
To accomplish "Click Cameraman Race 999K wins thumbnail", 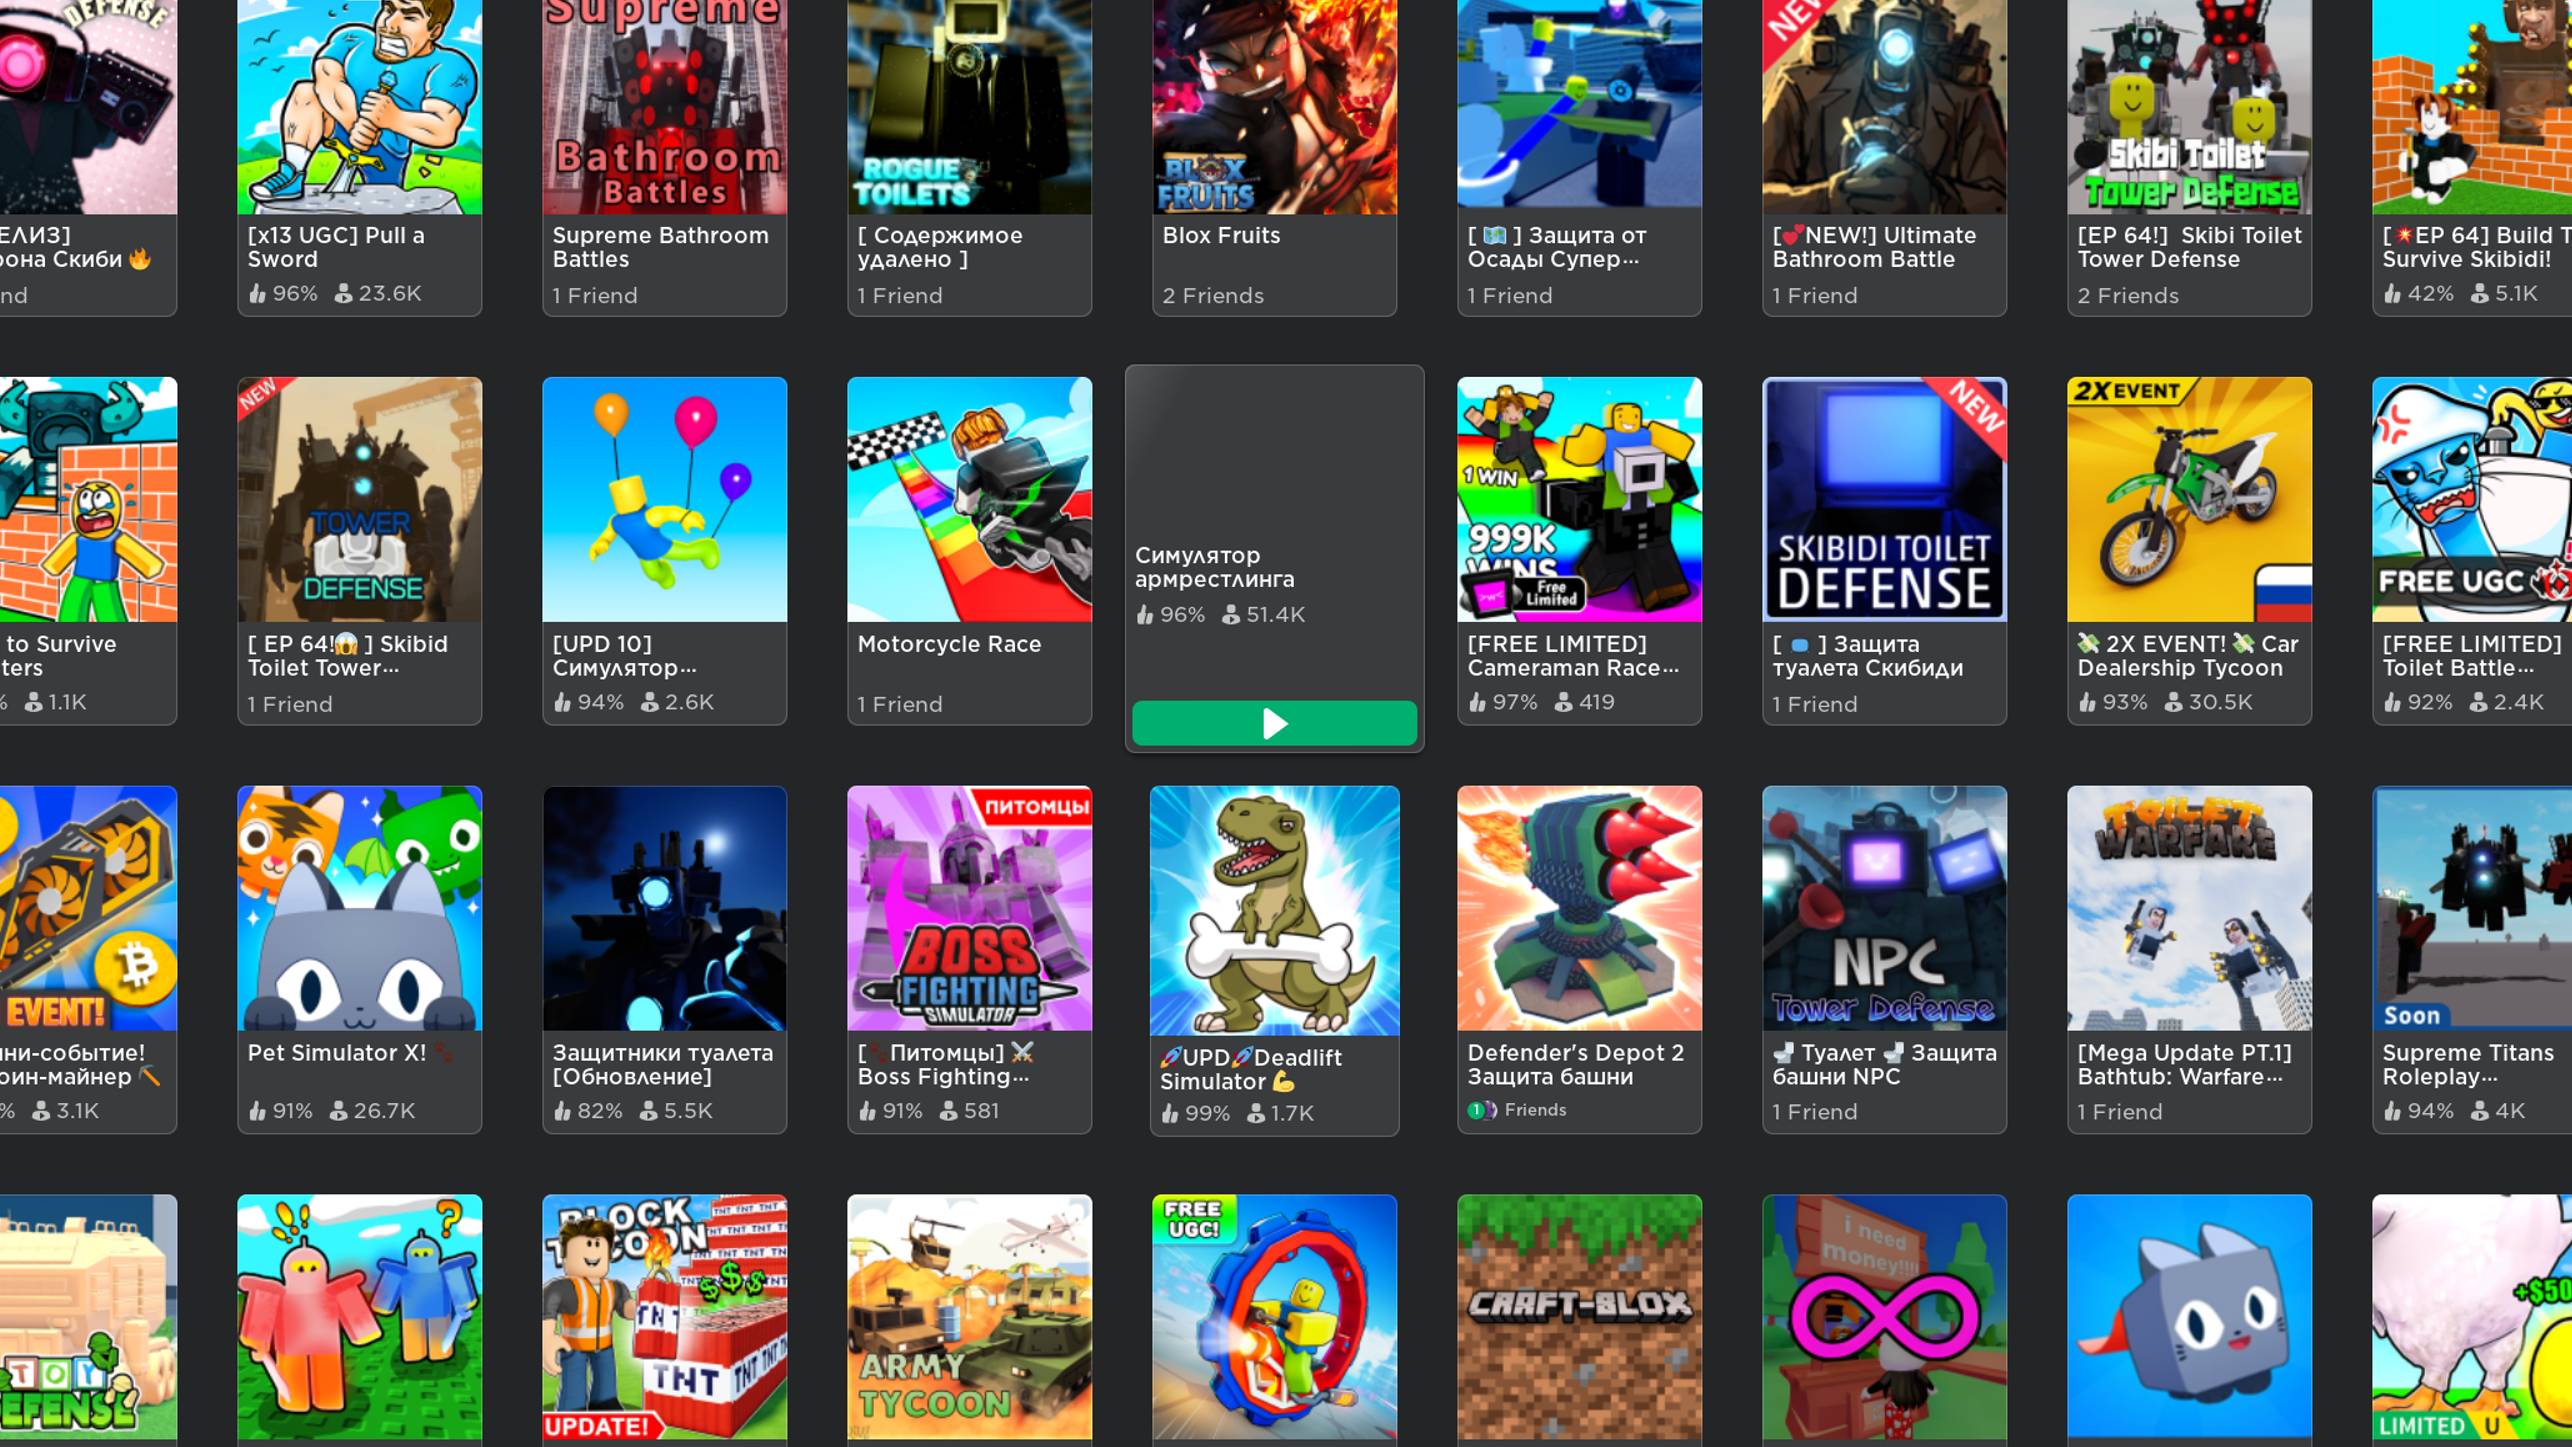I will coord(1579,499).
